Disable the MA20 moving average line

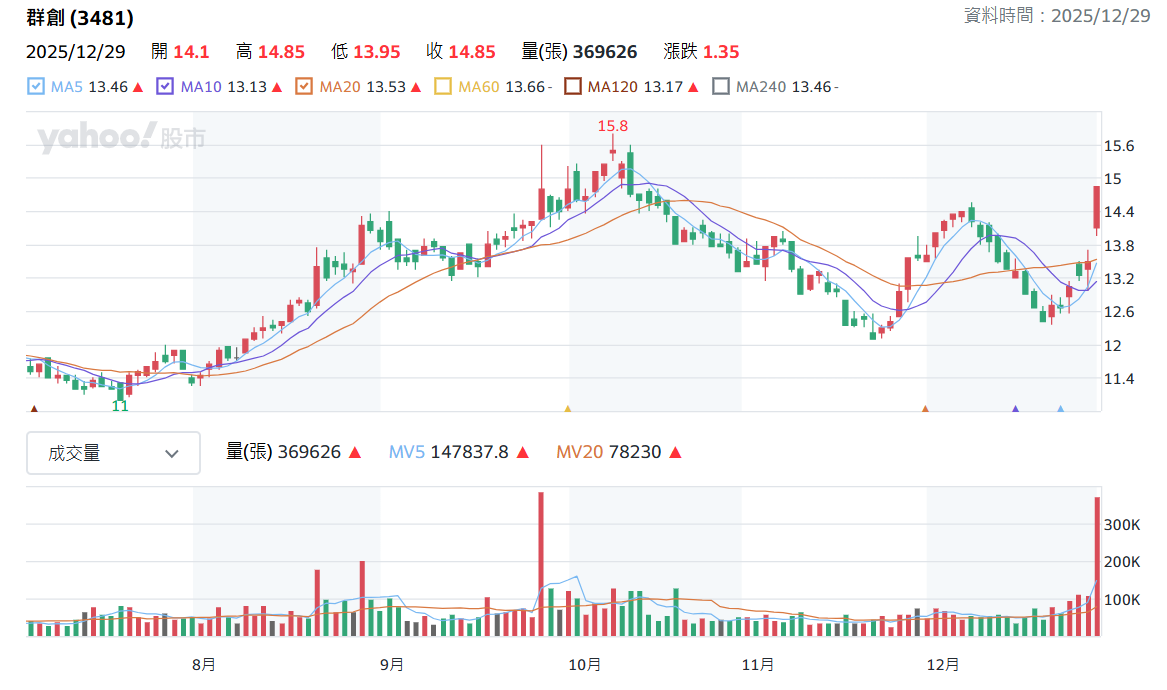click(x=304, y=86)
